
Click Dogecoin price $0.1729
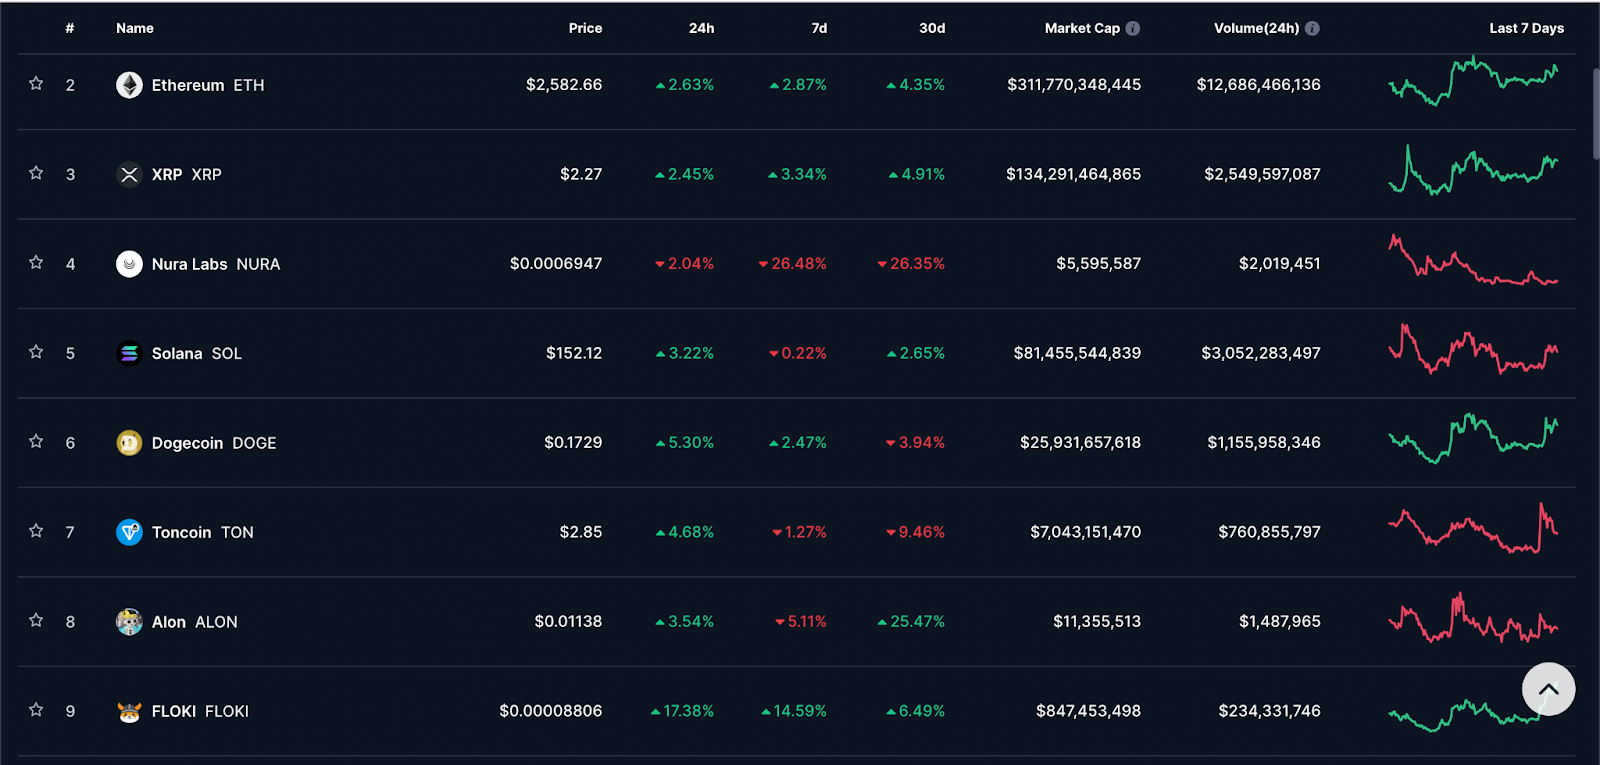click(x=573, y=442)
